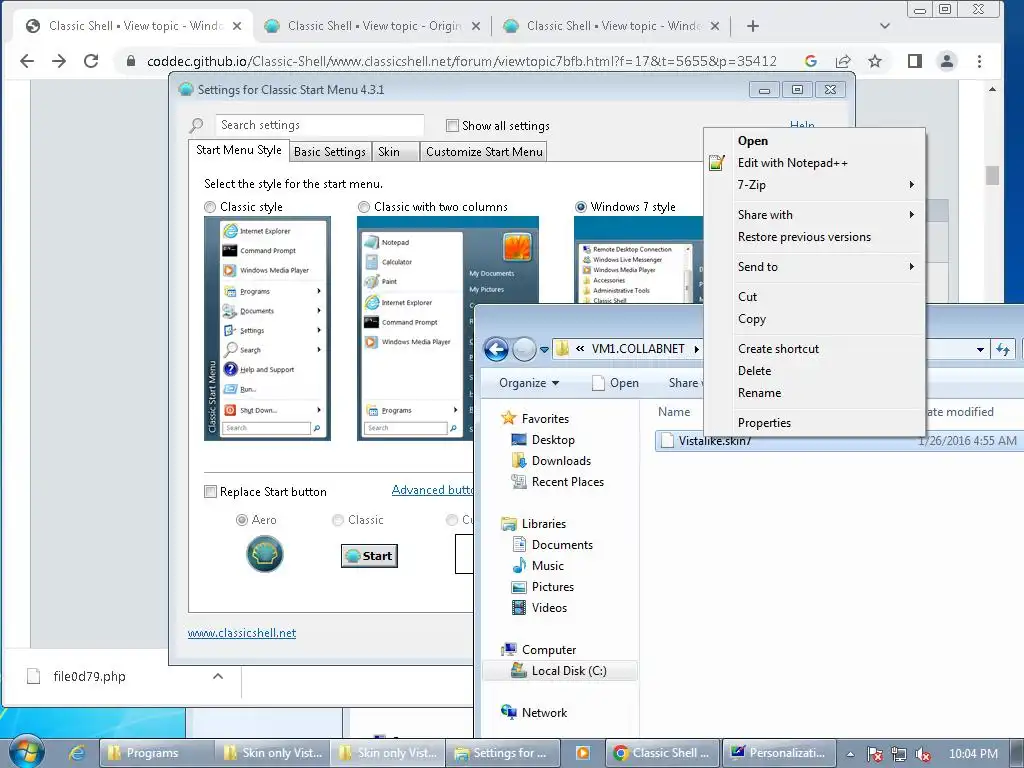Switch to the Skin tab
Viewport: 1024px width, 768px height.
pos(396,152)
